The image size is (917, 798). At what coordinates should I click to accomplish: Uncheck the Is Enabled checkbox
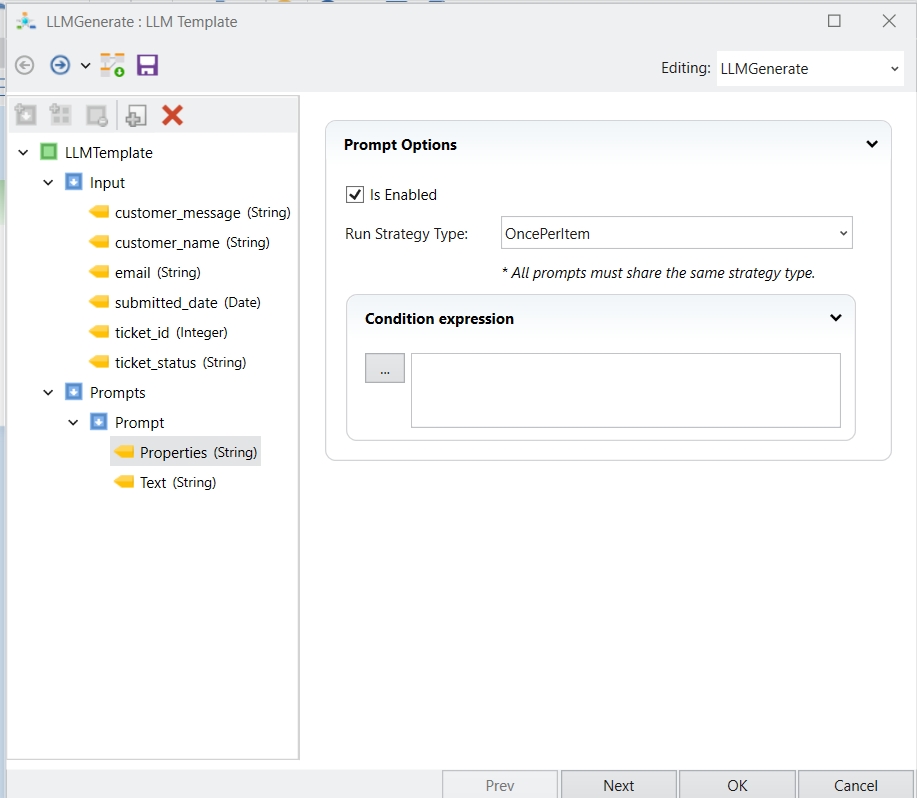pyautogui.click(x=355, y=195)
